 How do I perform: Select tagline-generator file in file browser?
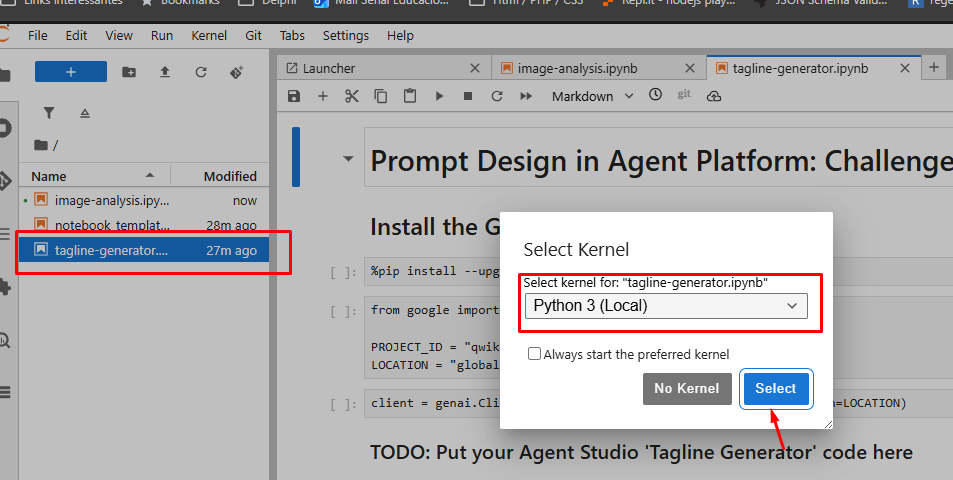(144, 250)
